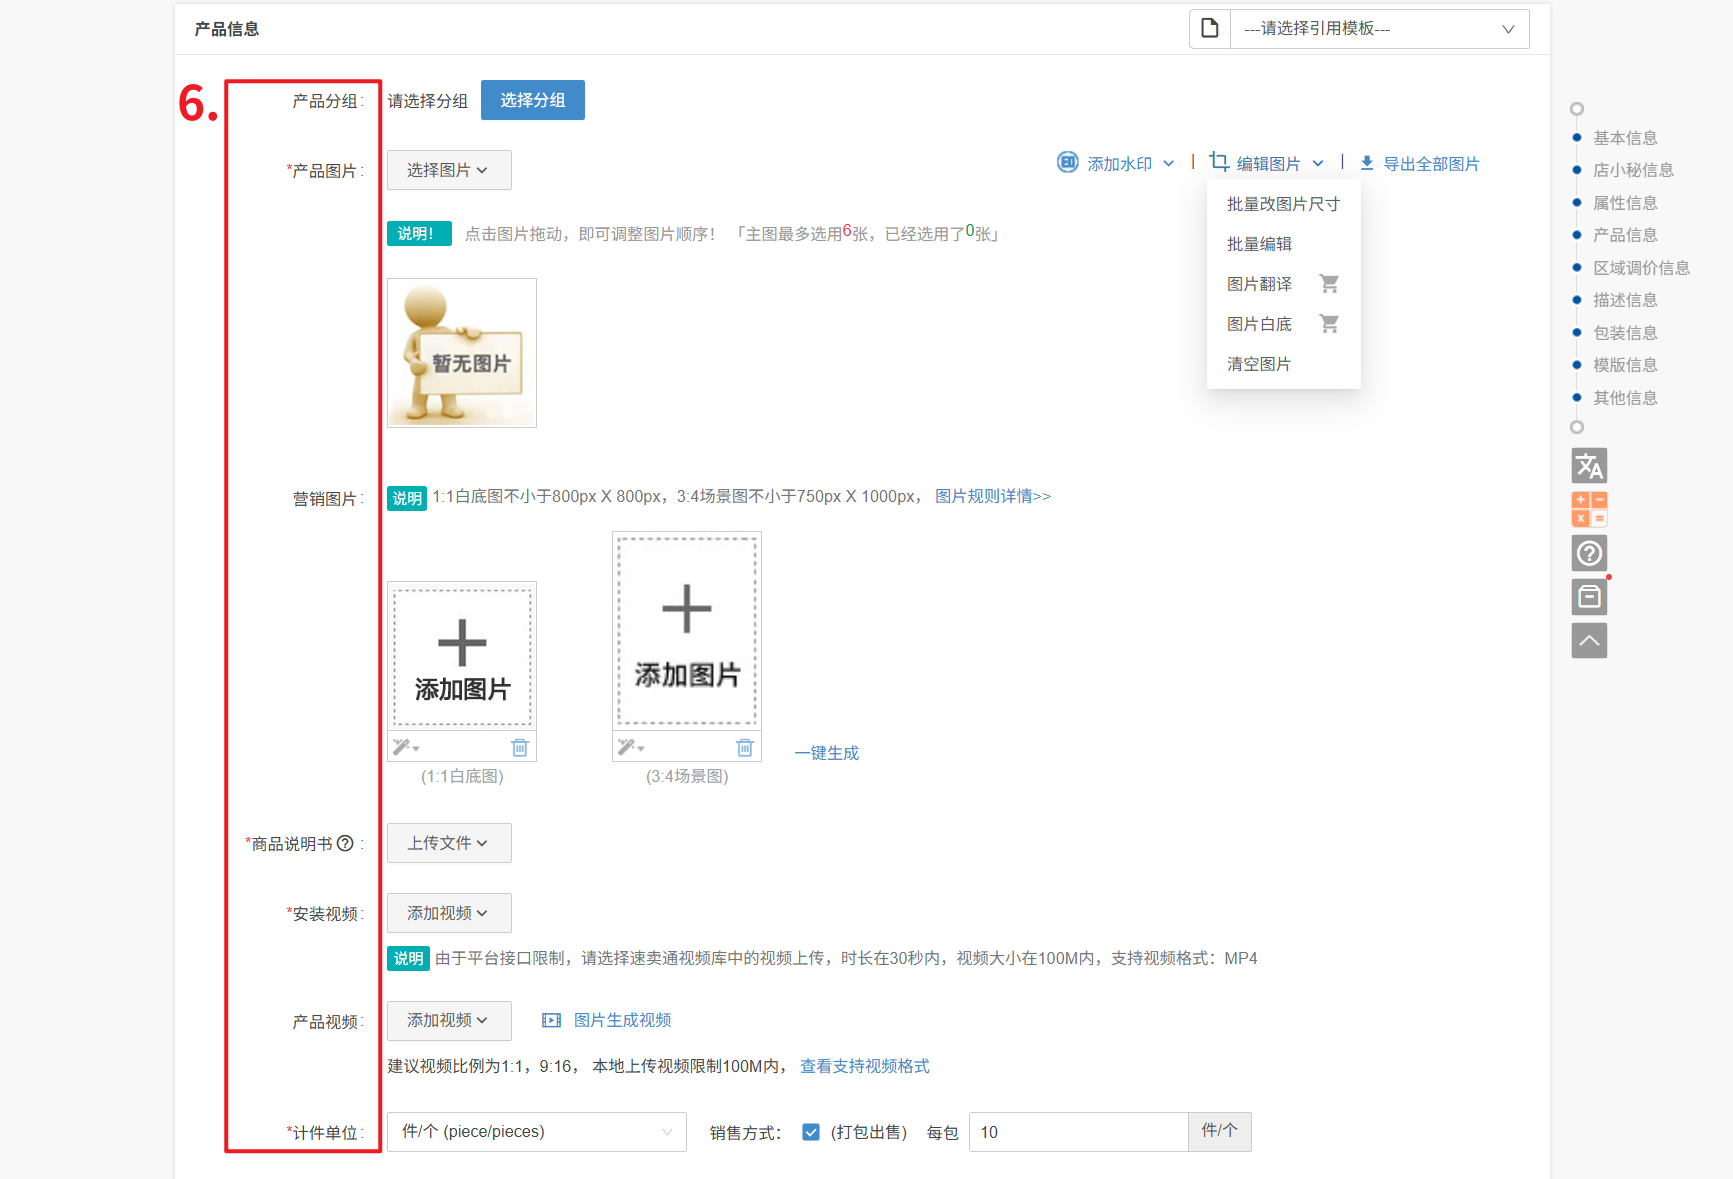Image resolution: width=1733 pixels, height=1179 pixels.
Task: Toggle the 打包出售 checkbox
Action: click(x=811, y=1132)
